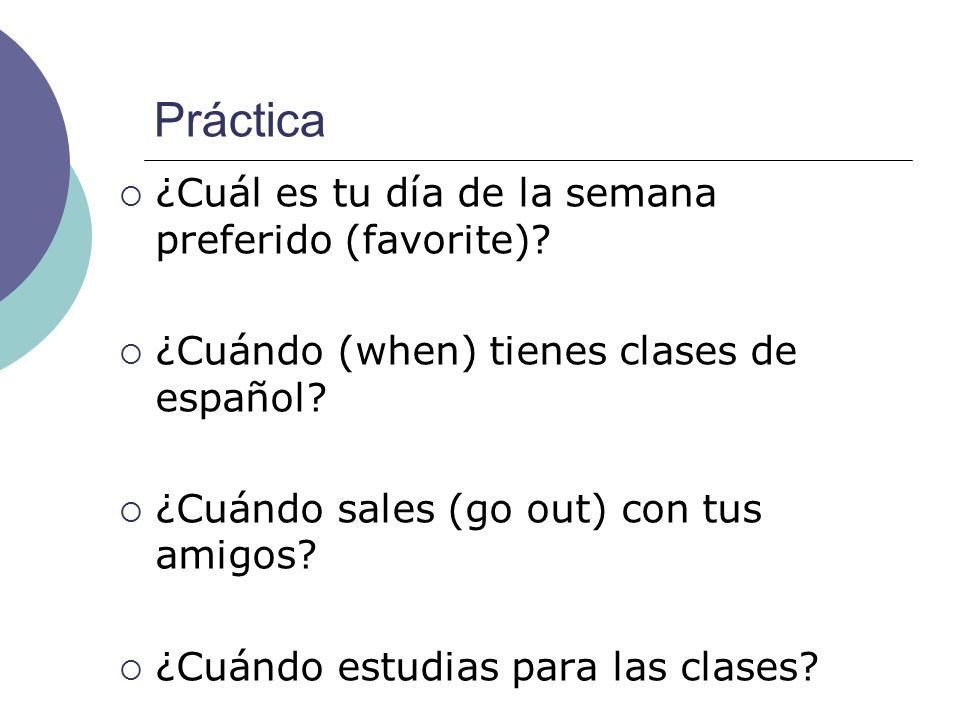Screen dimensions: 960x720
Task: Click '¿Cuándo estudias para las clases?'
Action: coord(487,667)
